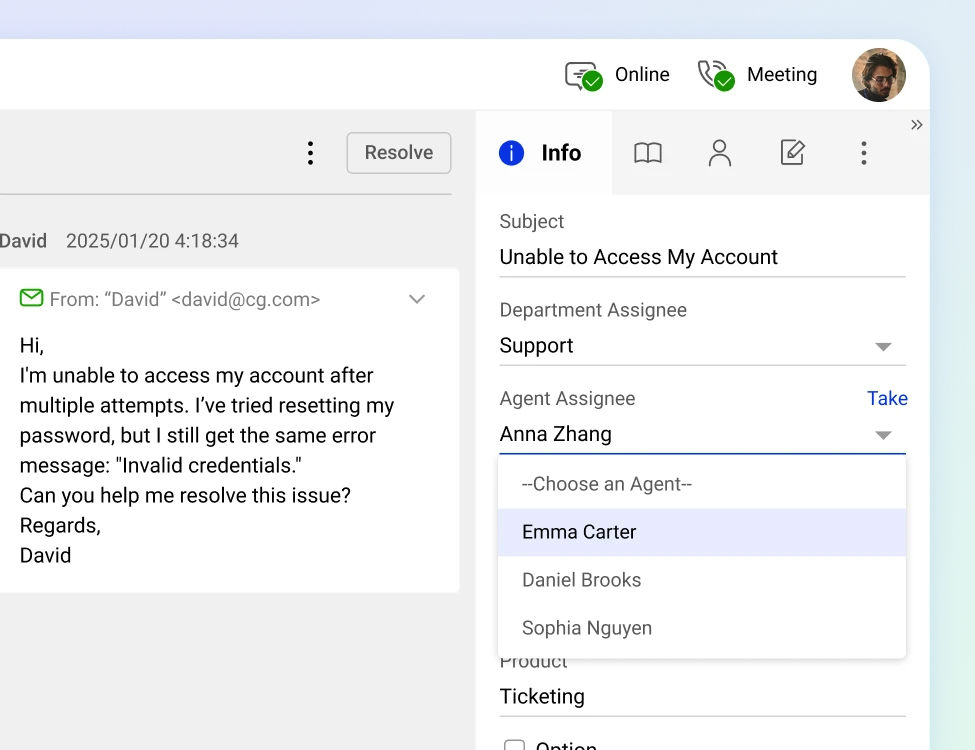Expand the email header details chevron
The width and height of the screenshot is (975, 750).
(x=417, y=299)
